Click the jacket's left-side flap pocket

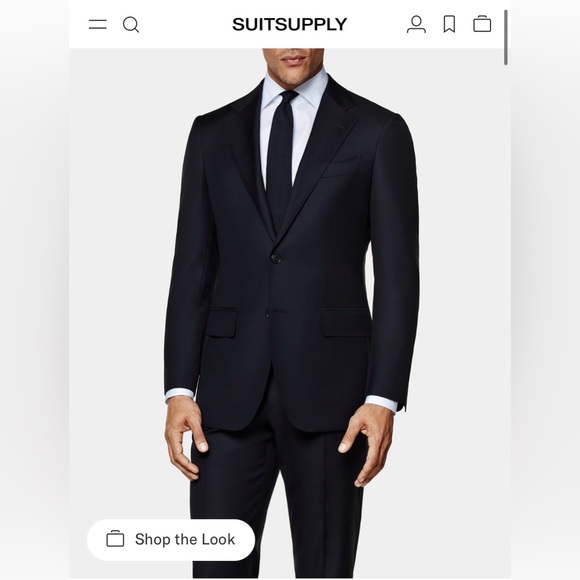click(222, 323)
